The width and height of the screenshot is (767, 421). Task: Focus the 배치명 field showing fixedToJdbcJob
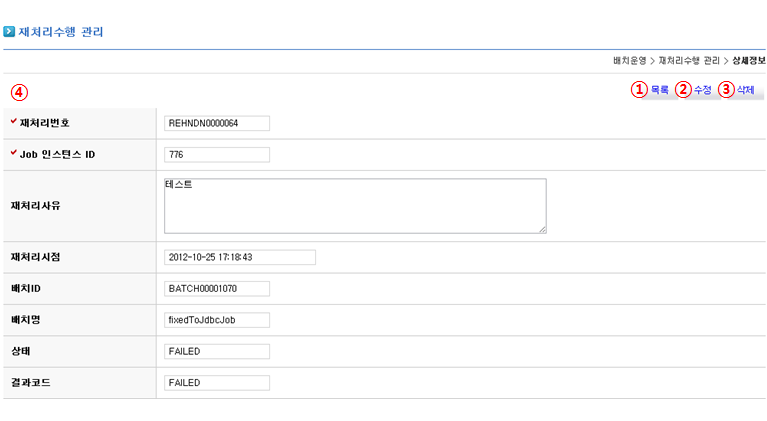217,320
